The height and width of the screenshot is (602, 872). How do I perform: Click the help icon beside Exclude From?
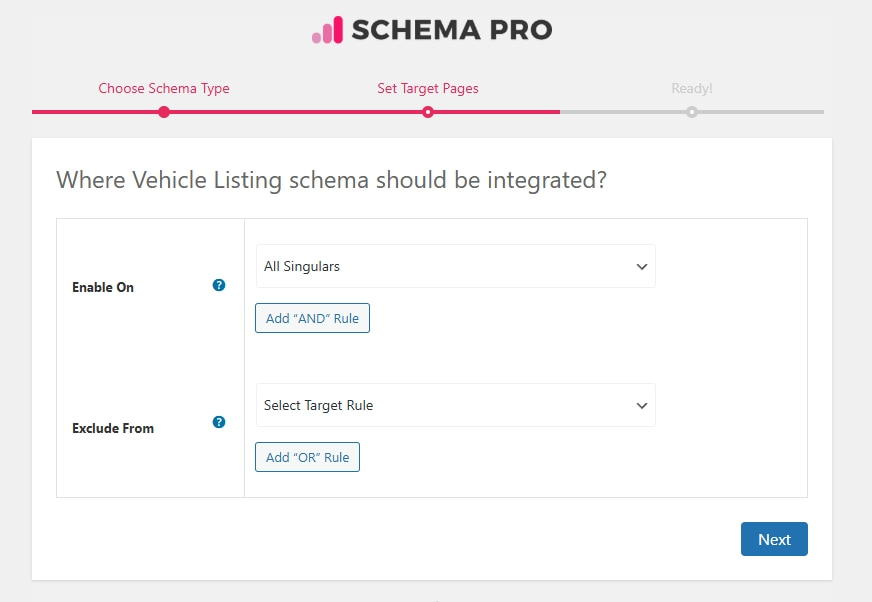218,422
